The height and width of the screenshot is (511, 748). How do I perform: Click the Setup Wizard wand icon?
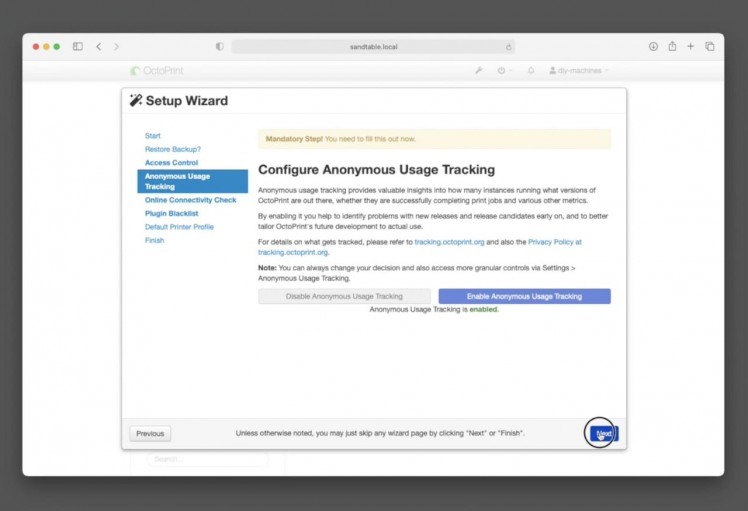[135, 100]
